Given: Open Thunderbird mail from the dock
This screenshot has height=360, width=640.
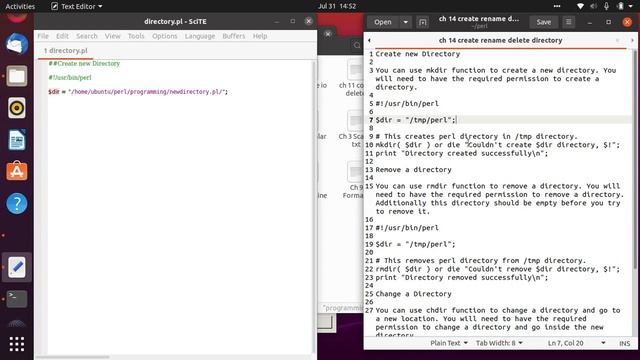Looking at the screenshot, I should [x=17, y=44].
